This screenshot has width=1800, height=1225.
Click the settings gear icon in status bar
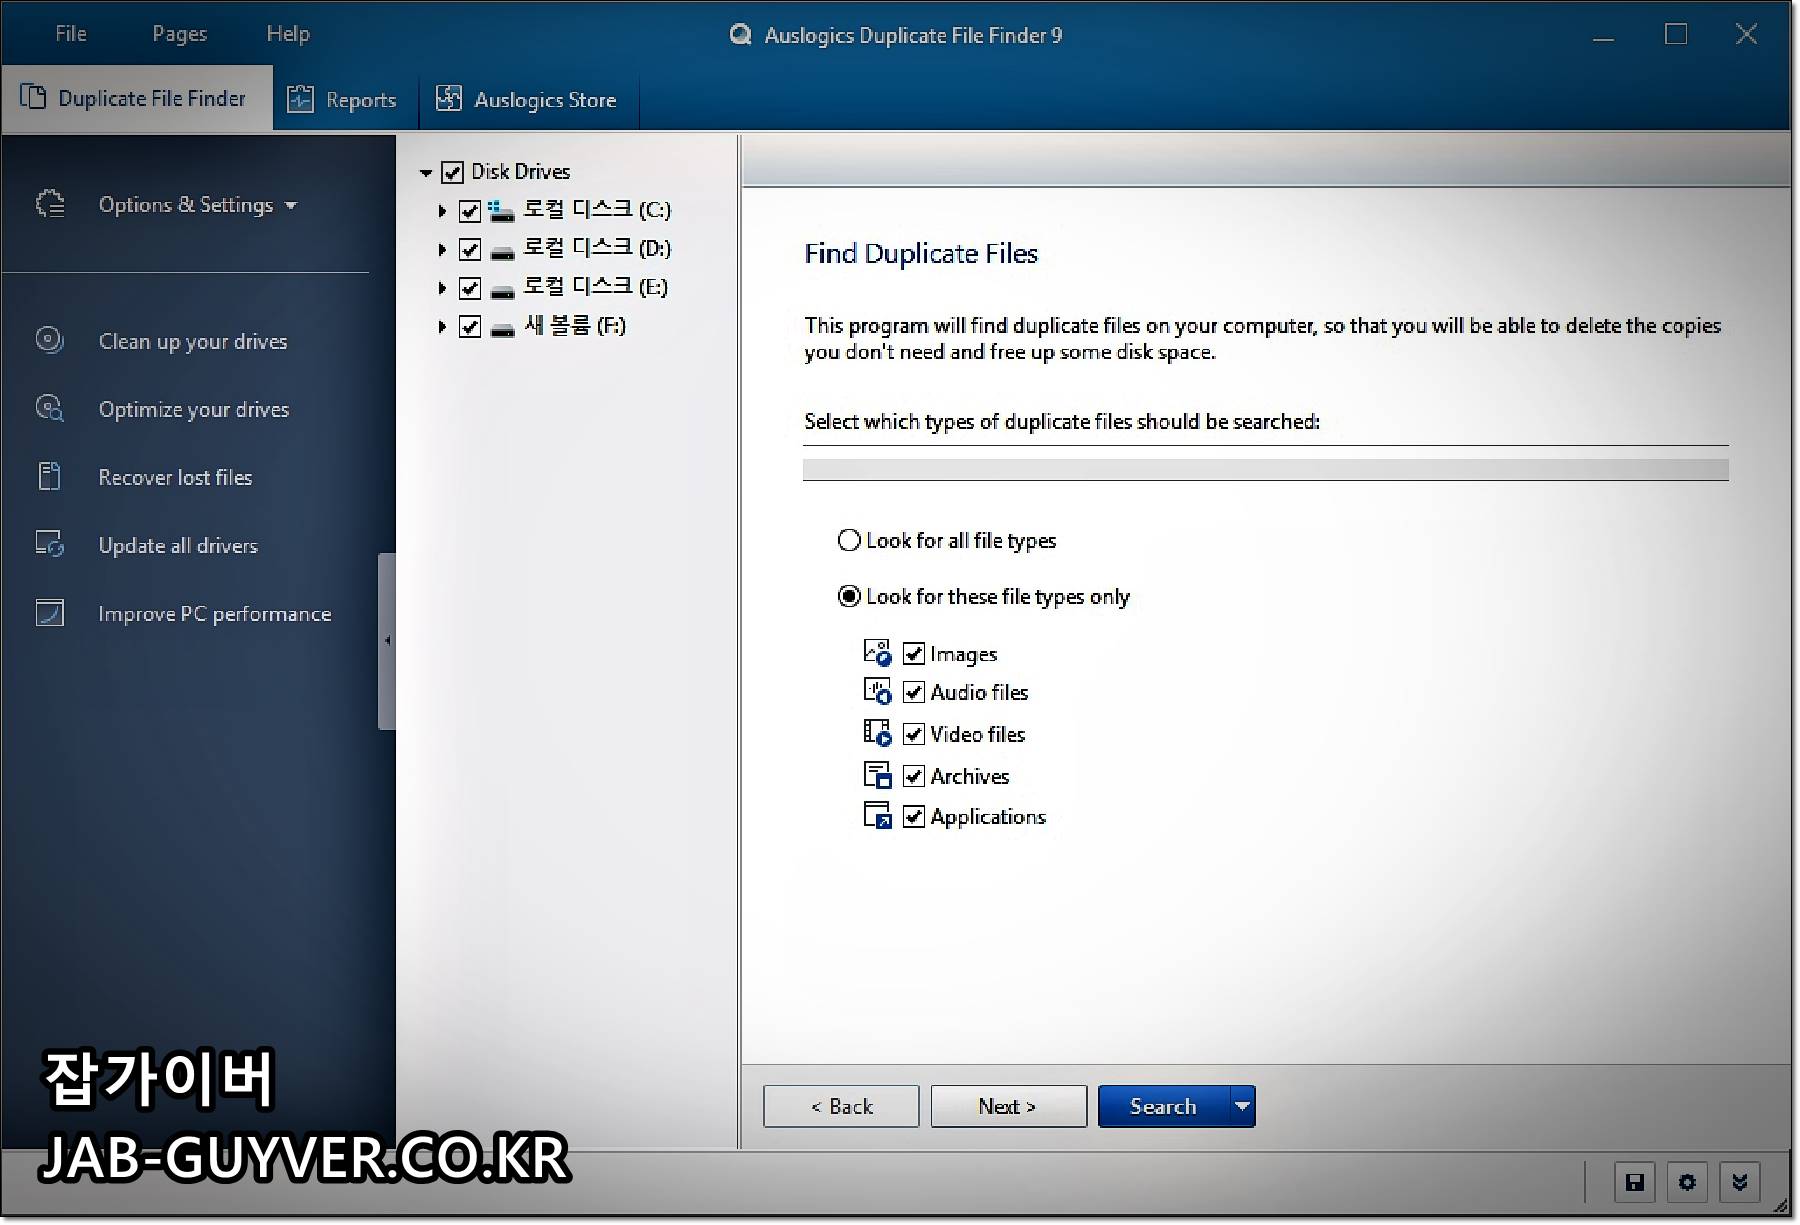(1687, 1183)
